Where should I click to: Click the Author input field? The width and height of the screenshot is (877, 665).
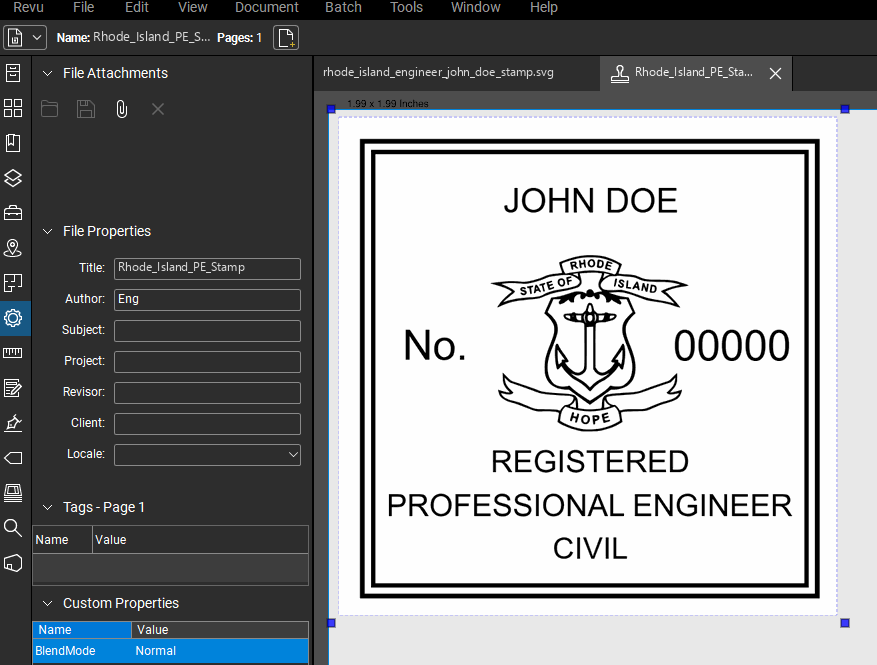tap(208, 300)
